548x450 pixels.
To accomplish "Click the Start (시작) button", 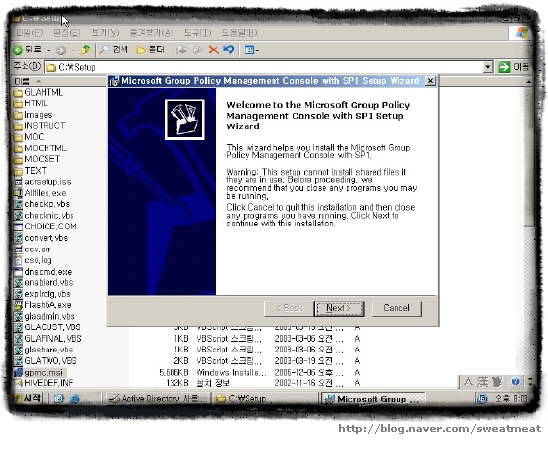I will (27, 398).
